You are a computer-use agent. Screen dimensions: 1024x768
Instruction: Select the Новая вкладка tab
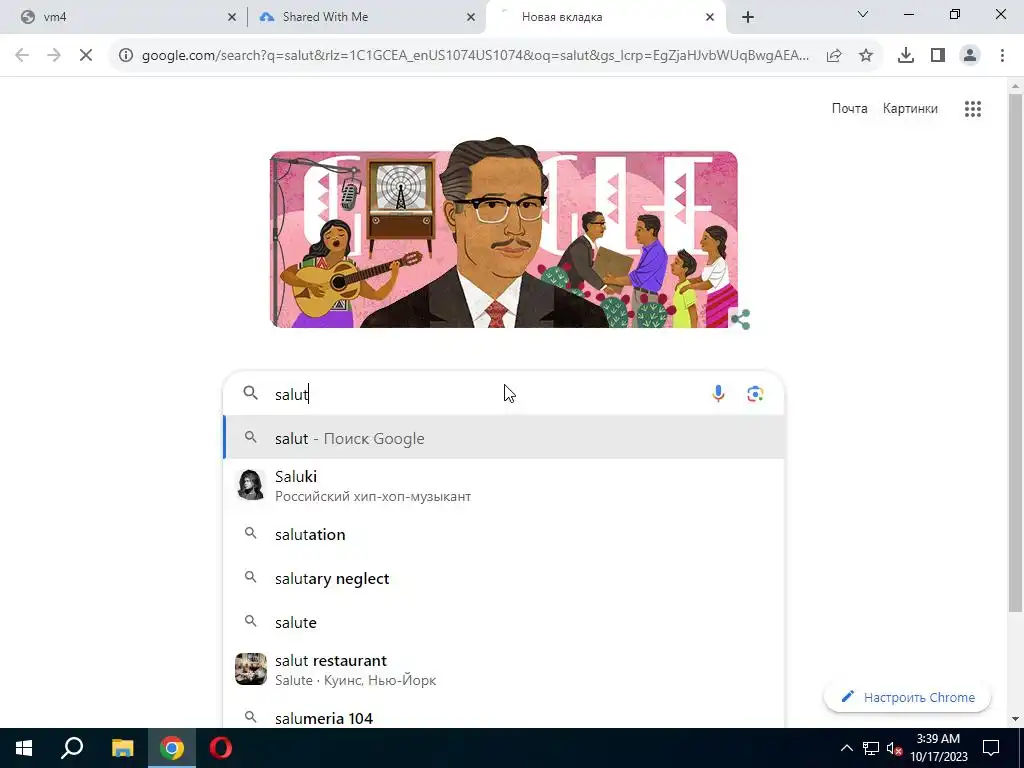(x=606, y=17)
